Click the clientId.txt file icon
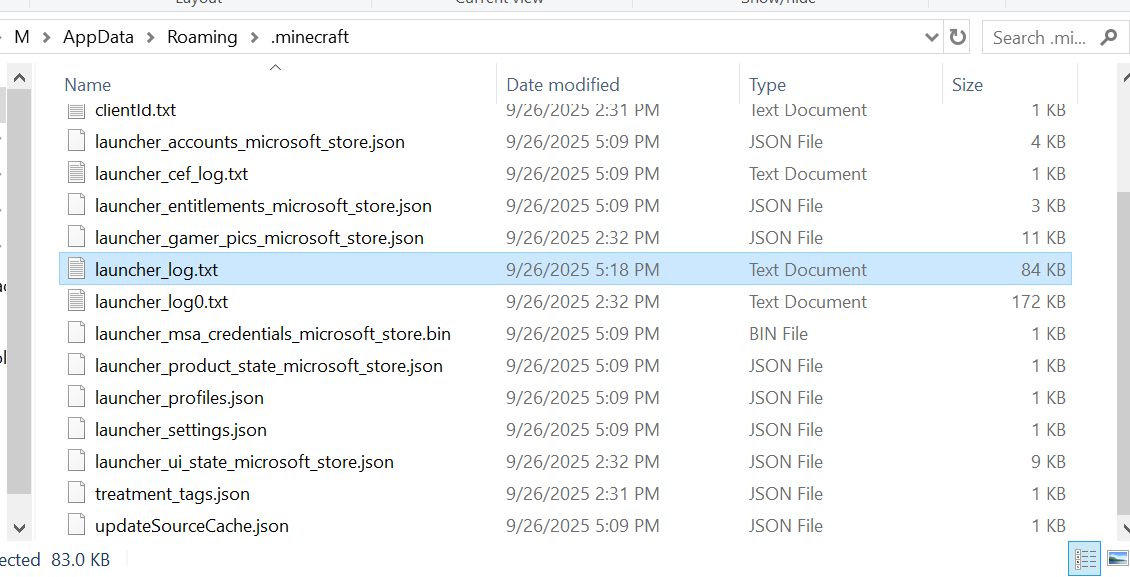This screenshot has height=577, width=1130. (x=76, y=110)
